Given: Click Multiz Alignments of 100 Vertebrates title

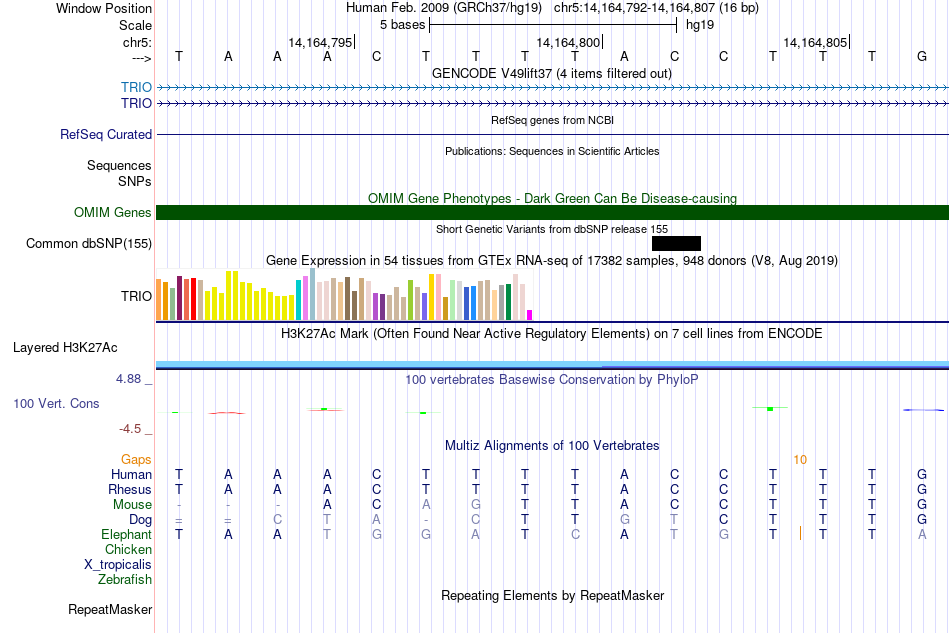Looking at the screenshot, I should (x=552, y=446).
